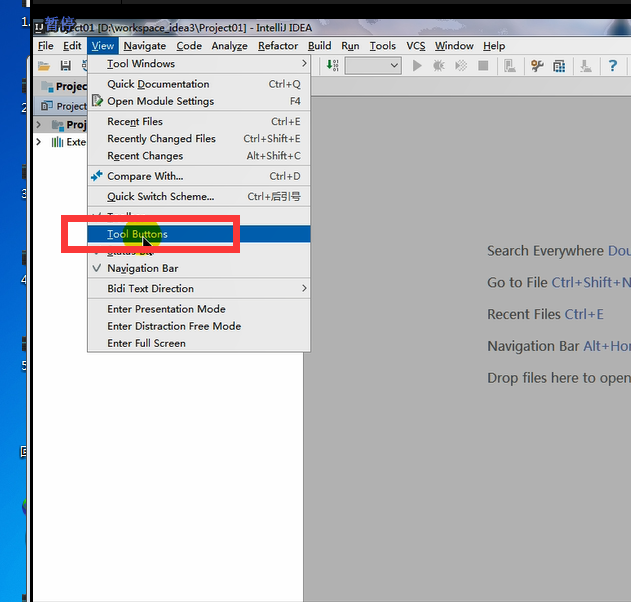The image size is (631, 602).
Task: Select Quick Documentation
Action: point(199,84)
